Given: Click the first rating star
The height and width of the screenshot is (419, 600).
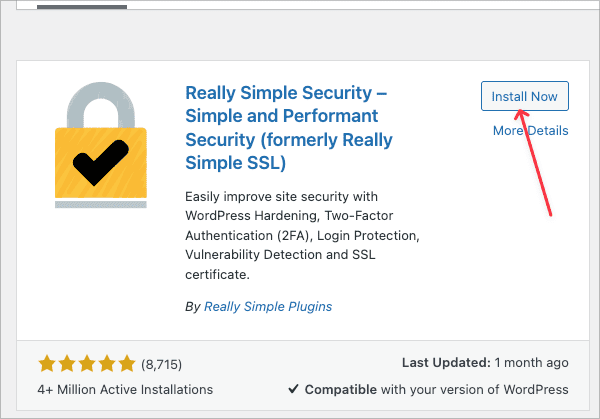Looking at the screenshot, I should pos(46,364).
